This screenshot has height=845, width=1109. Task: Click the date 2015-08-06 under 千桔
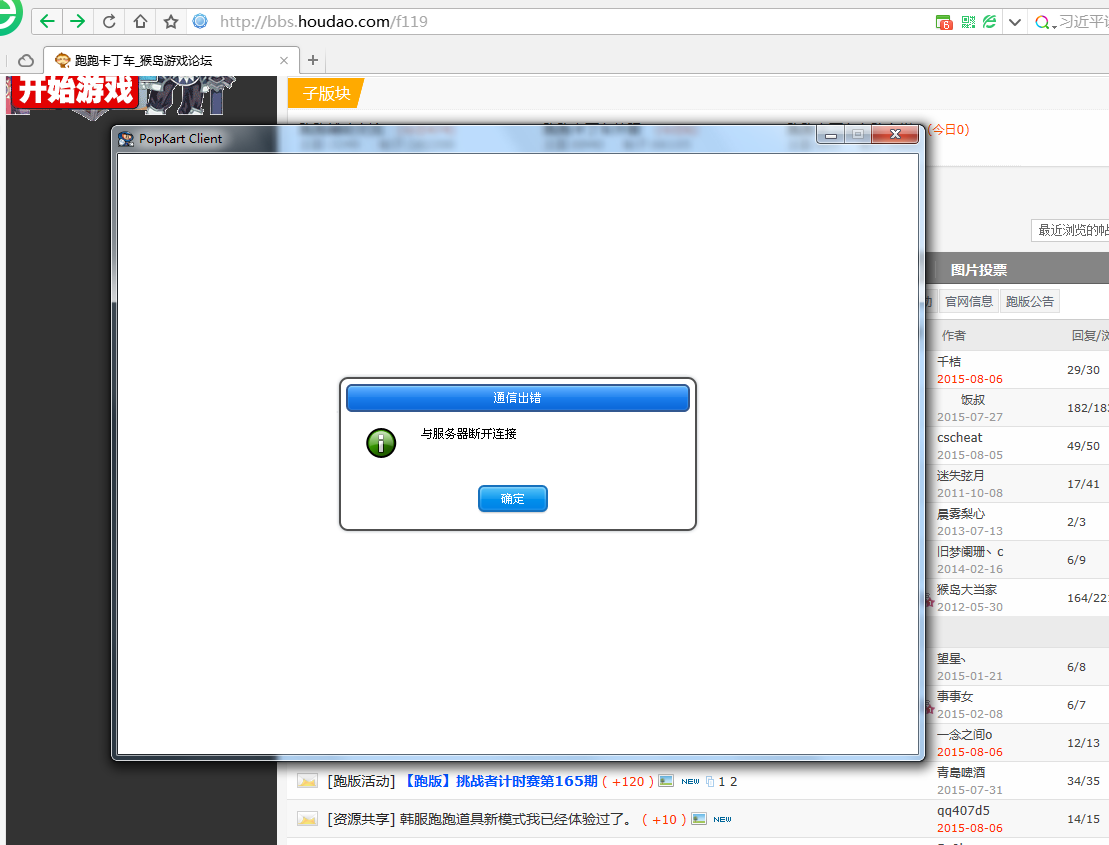click(970, 379)
